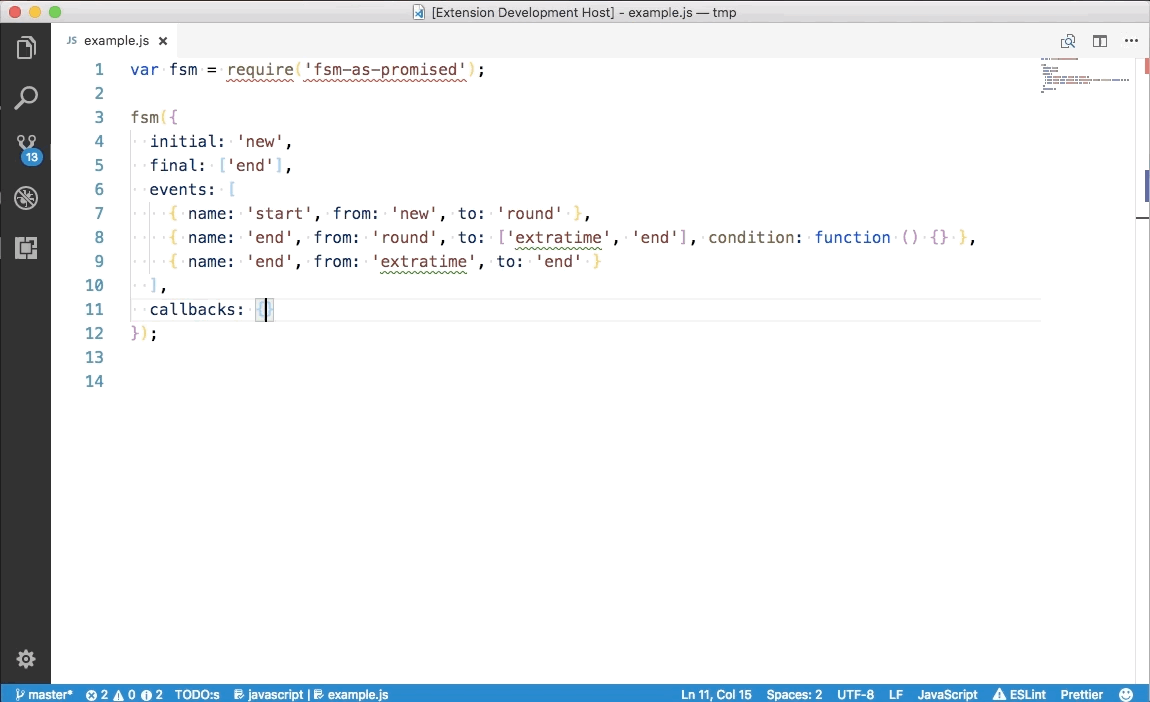Open the Extensions view in activity bar
Screen dimensions: 1150x702
click(x=26, y=248)
